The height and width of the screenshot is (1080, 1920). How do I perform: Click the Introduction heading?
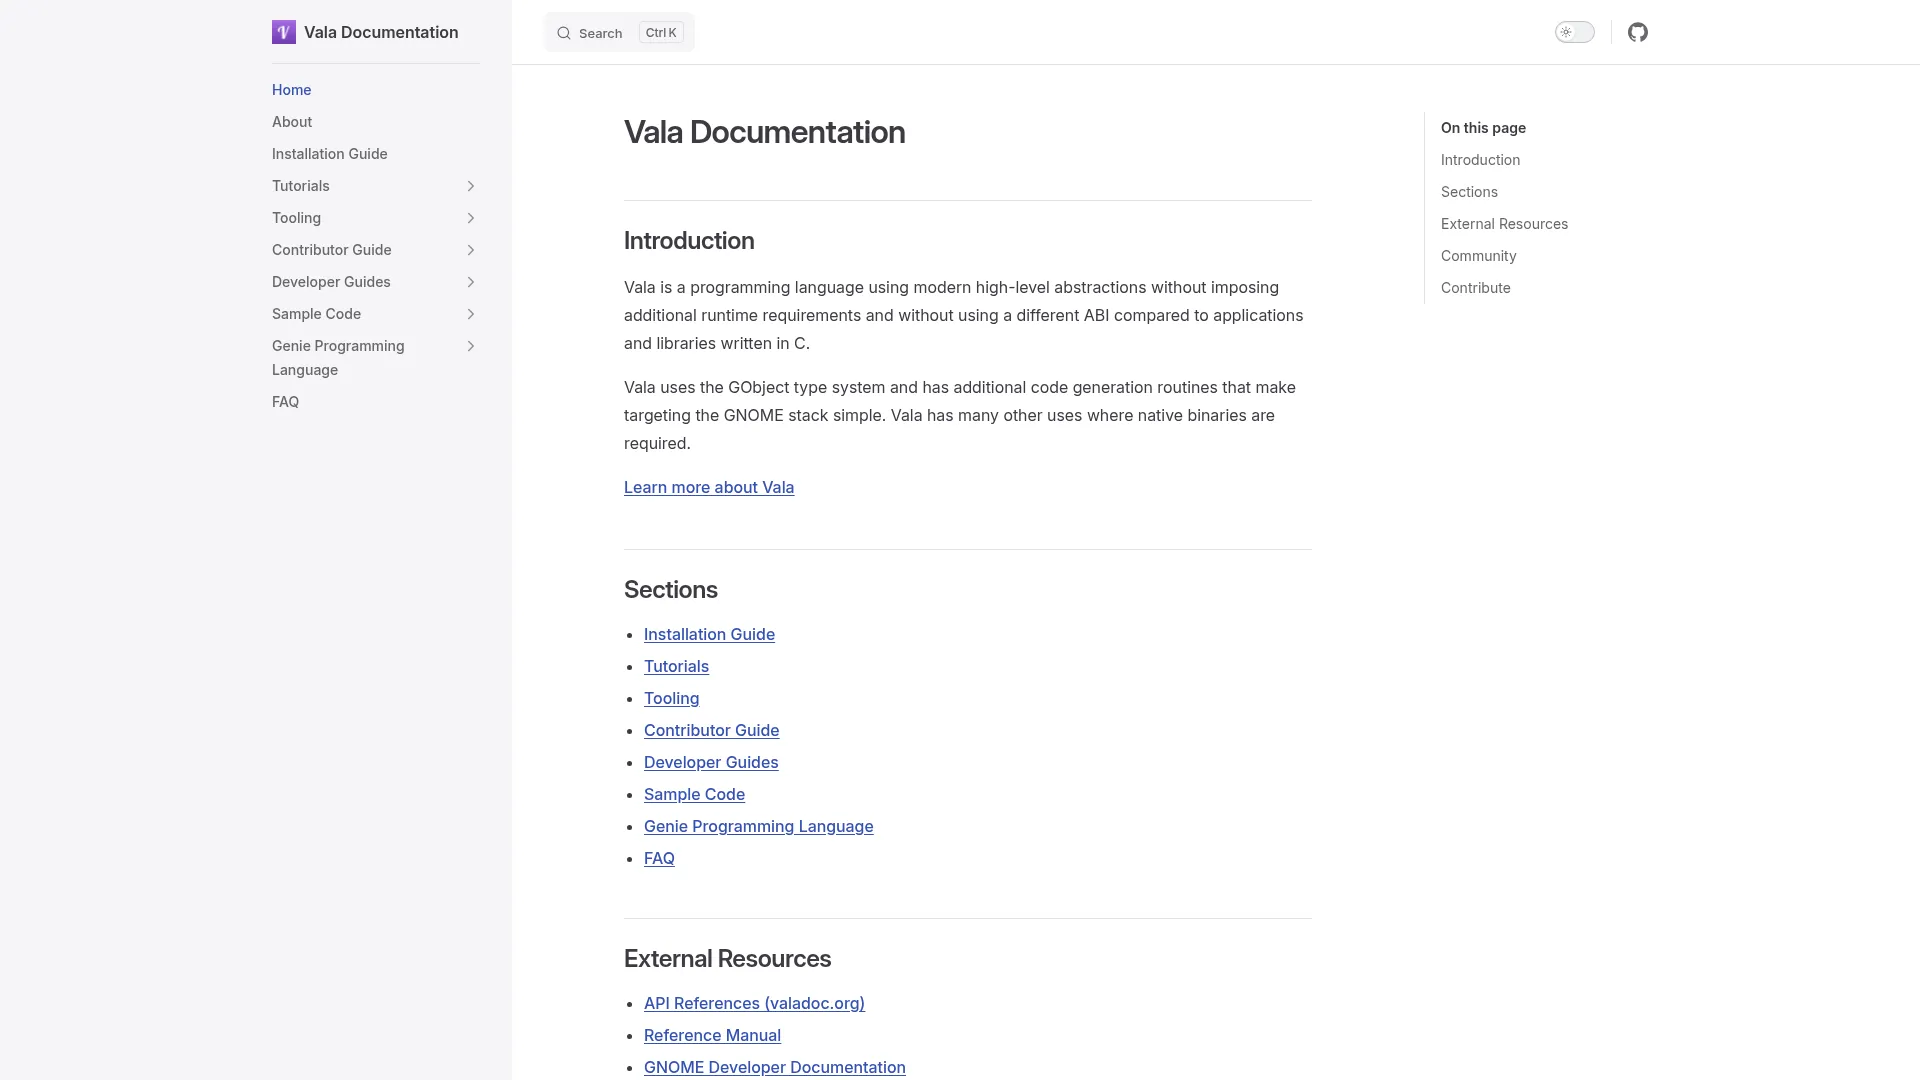pyautogui.click(x=689, y=241)
